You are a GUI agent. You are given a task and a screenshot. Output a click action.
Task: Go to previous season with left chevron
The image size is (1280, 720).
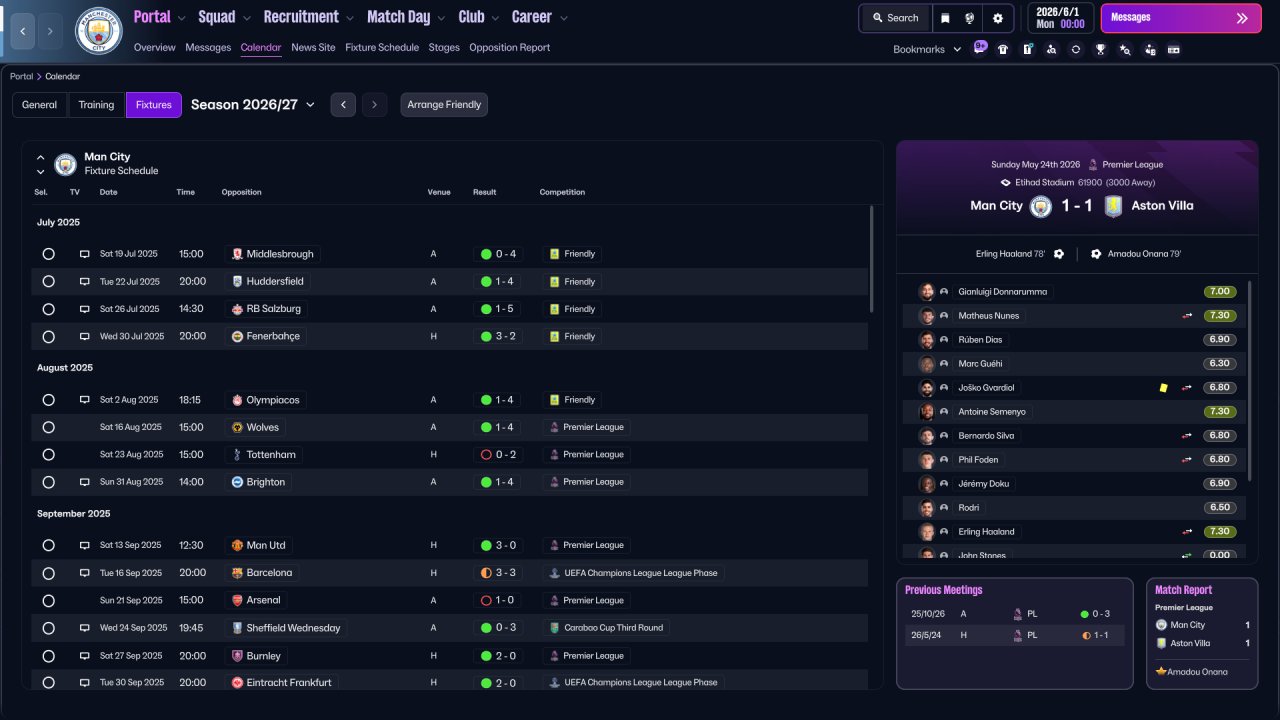[343, 105]
